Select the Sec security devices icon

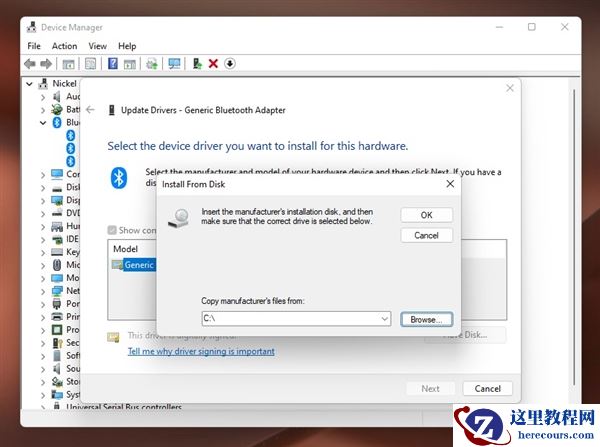tap(57, 343)
